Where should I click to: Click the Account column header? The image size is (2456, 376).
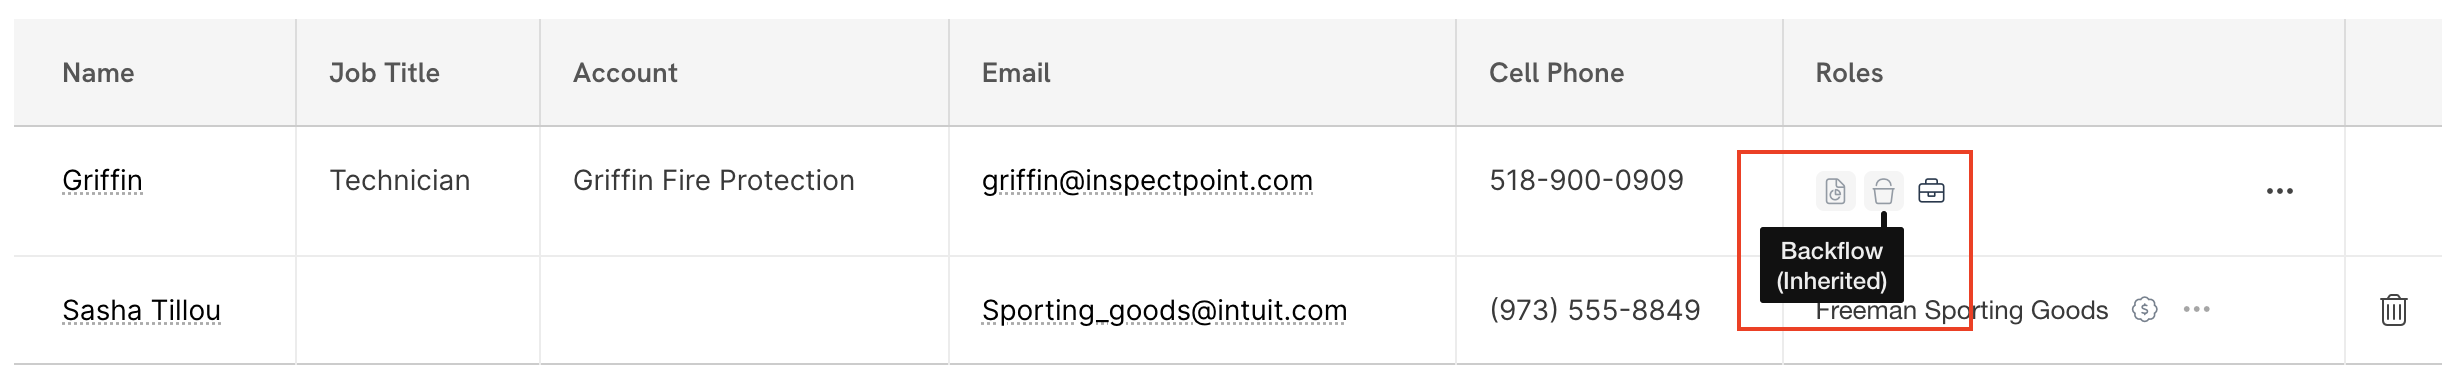[x=625, y=73]
